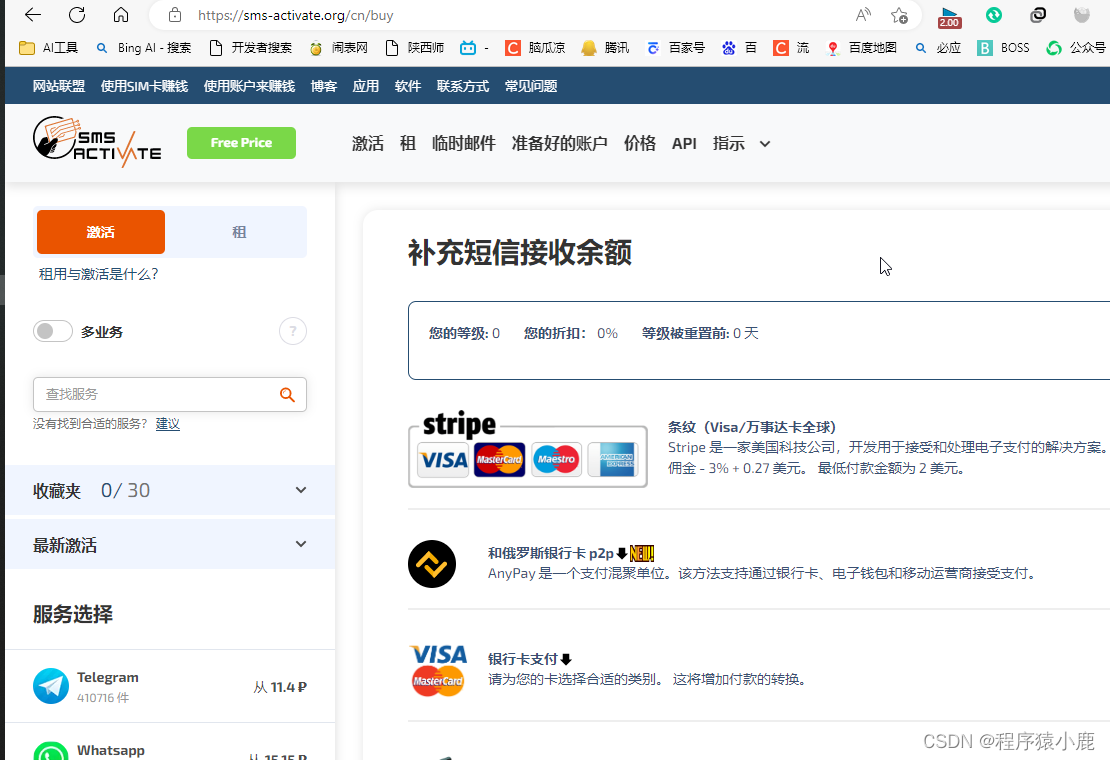
Task: Open 脑瓜凉 bookmark
Action: coord(535,47)
